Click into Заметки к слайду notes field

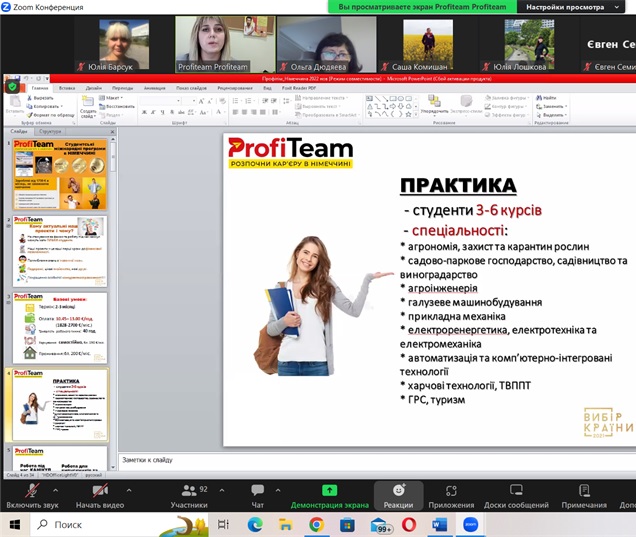377,460
